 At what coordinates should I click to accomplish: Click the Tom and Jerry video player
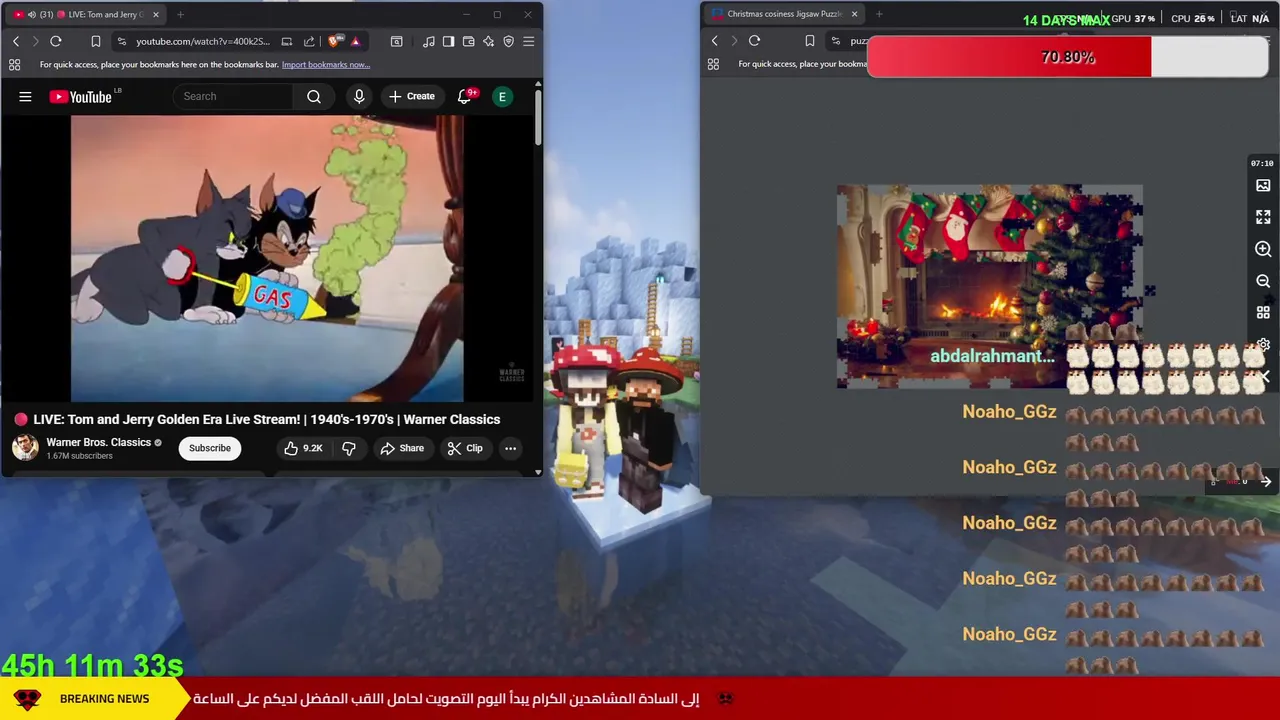click(267, 258)
